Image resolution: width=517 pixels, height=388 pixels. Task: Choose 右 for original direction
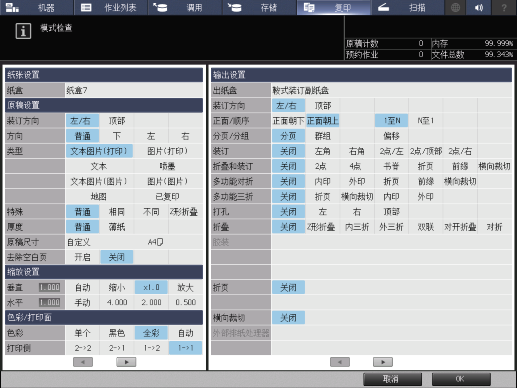[x=185, y=136]
